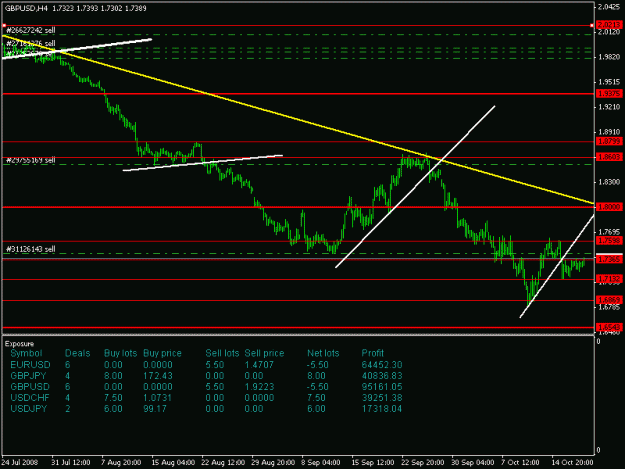This screenshot has width=625, height=469.
Task: Click the GBPUSD,H4 chart title
Action: pos(75,8)
